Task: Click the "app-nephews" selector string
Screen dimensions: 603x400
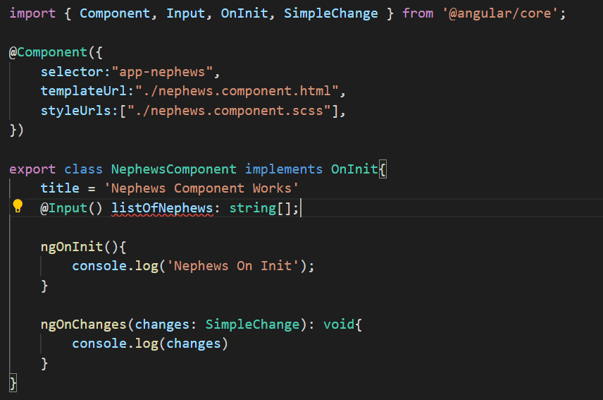Action: (x=162, y=72)
